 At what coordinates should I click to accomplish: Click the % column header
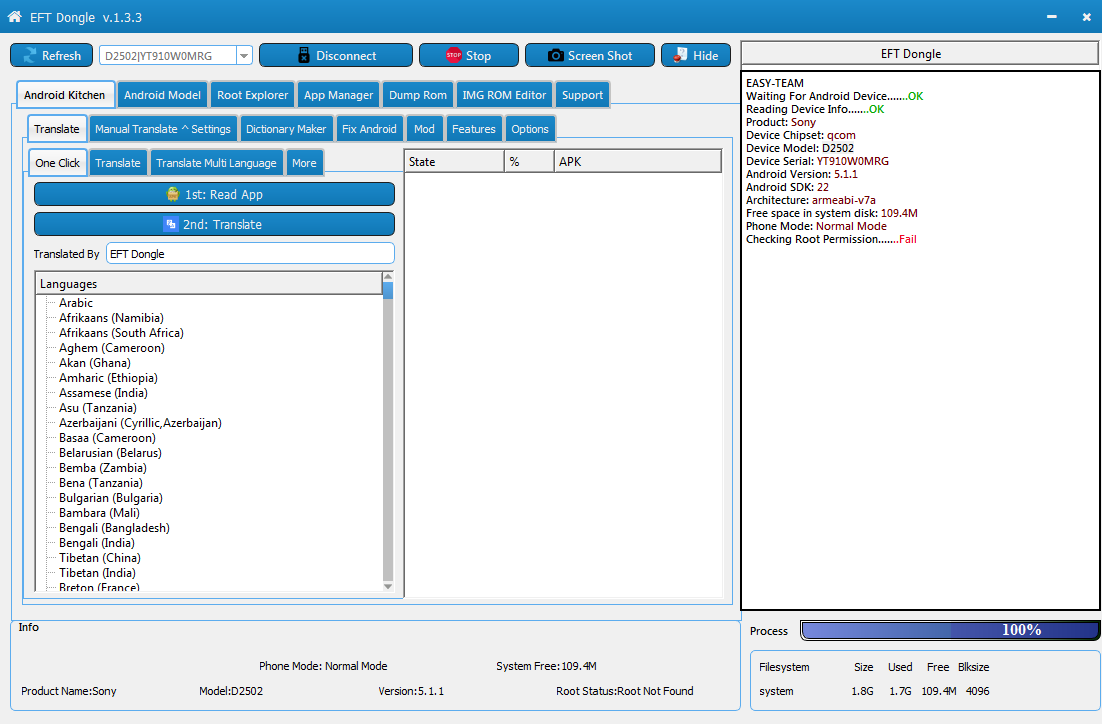click(529, 162)
